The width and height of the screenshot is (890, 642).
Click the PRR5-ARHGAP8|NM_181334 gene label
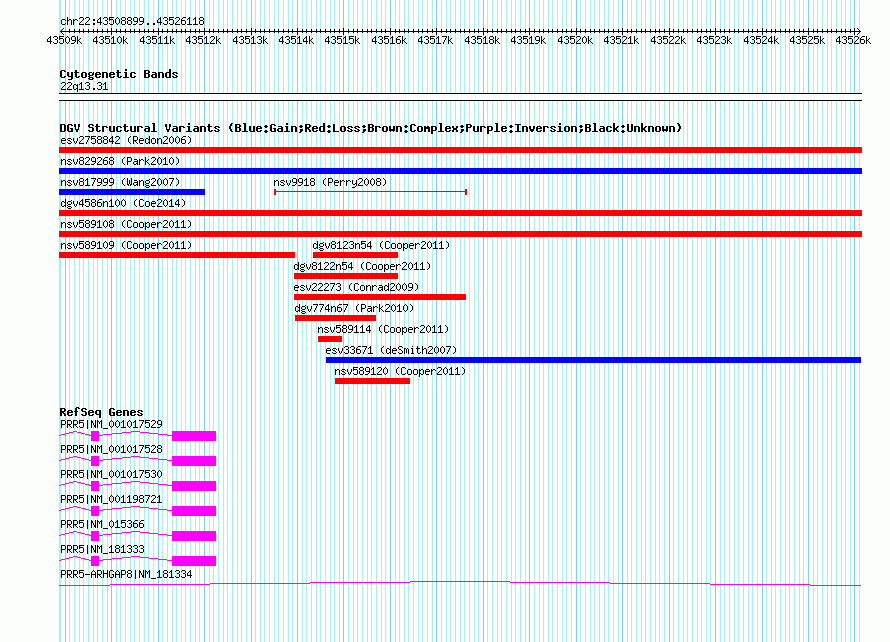(x=126, y=574)
